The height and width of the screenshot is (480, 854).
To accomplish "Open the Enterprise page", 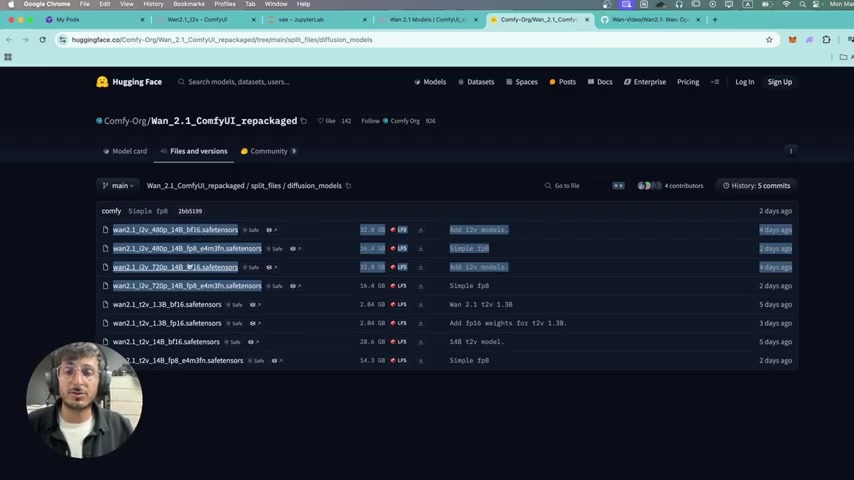I will coord(645,82).
